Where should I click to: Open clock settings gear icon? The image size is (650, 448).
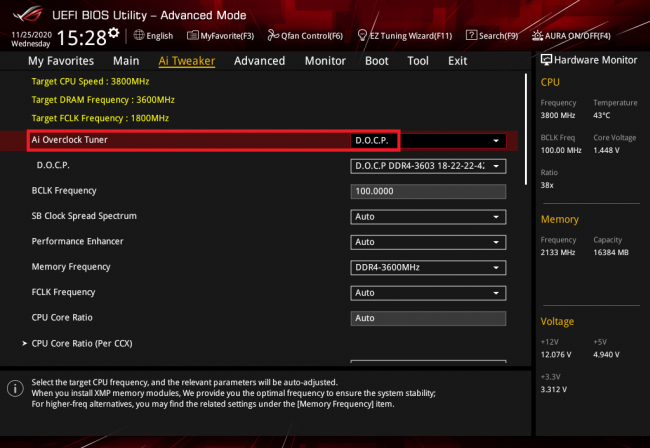click(x=114, y=32)
